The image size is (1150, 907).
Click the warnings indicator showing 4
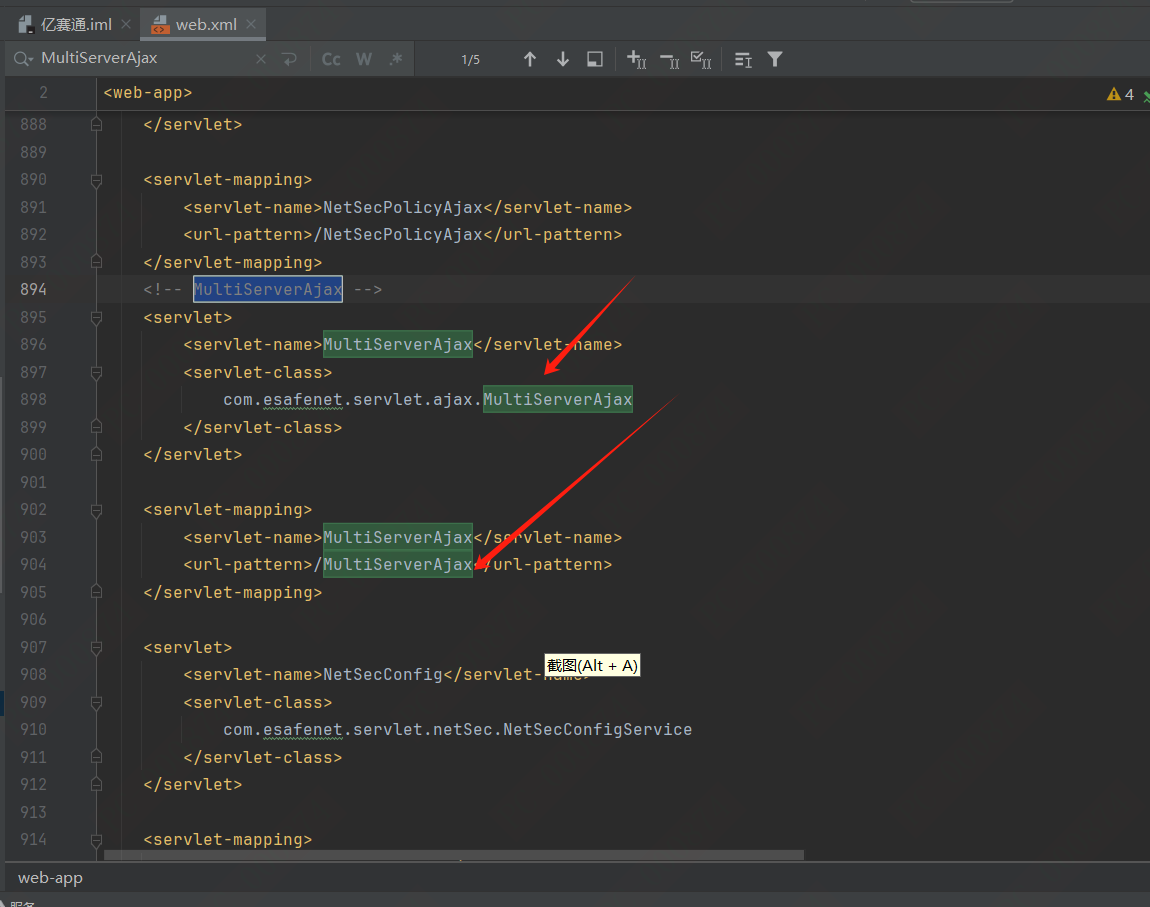point(1120,94)
